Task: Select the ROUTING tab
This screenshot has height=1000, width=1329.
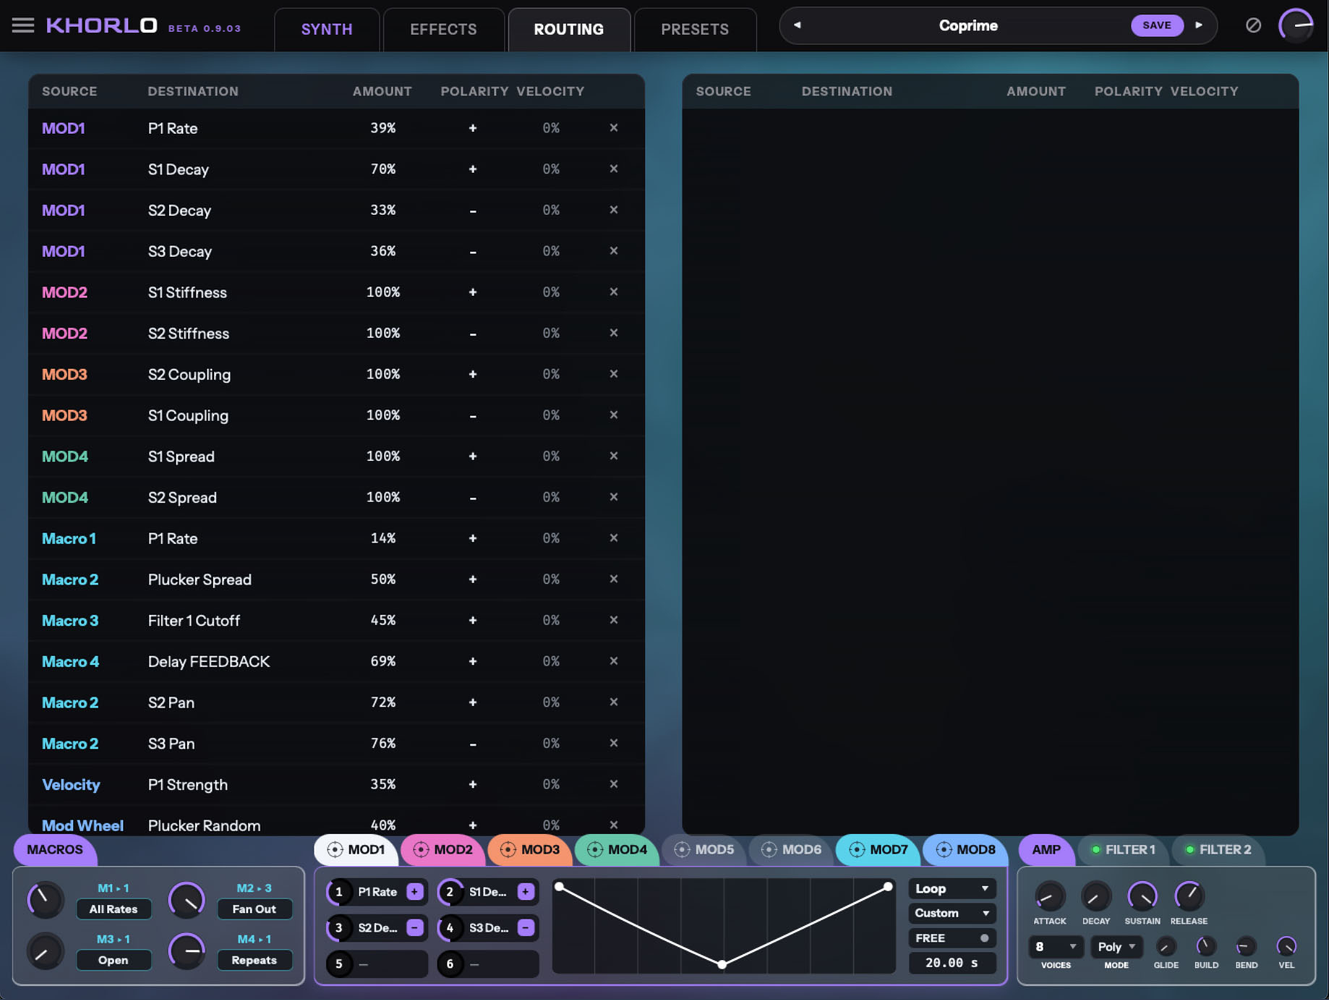Action: pos(569,29)
